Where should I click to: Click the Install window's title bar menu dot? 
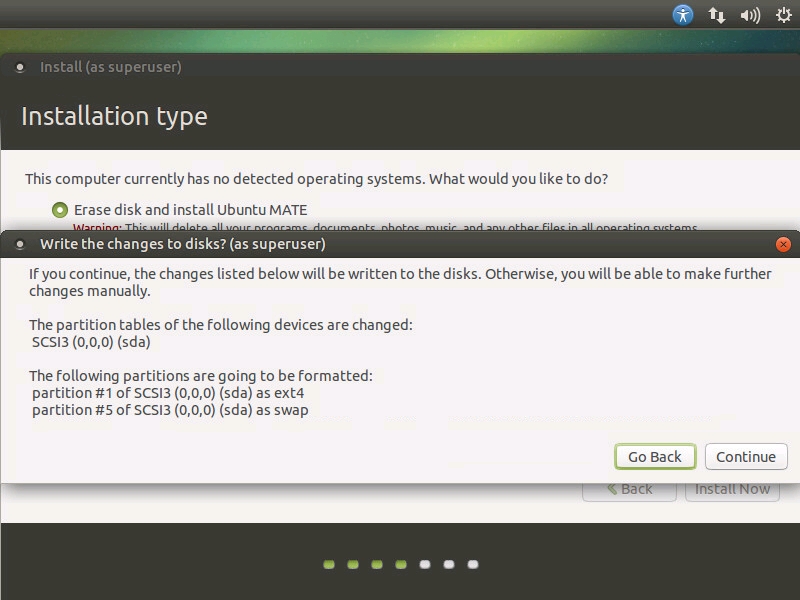click(x=20, y=67)
